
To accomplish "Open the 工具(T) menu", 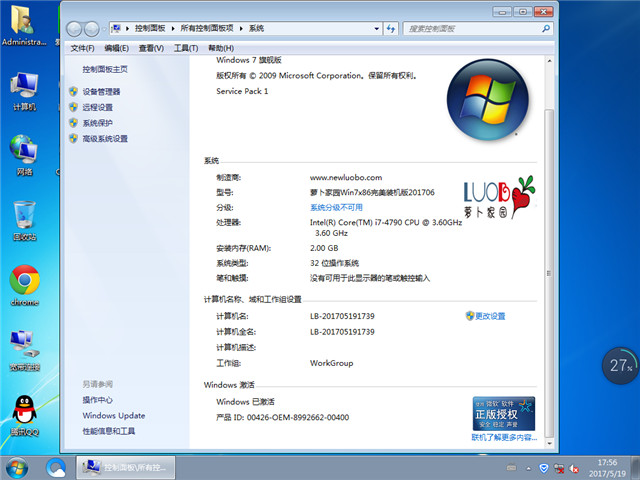I will coord(186,48).
